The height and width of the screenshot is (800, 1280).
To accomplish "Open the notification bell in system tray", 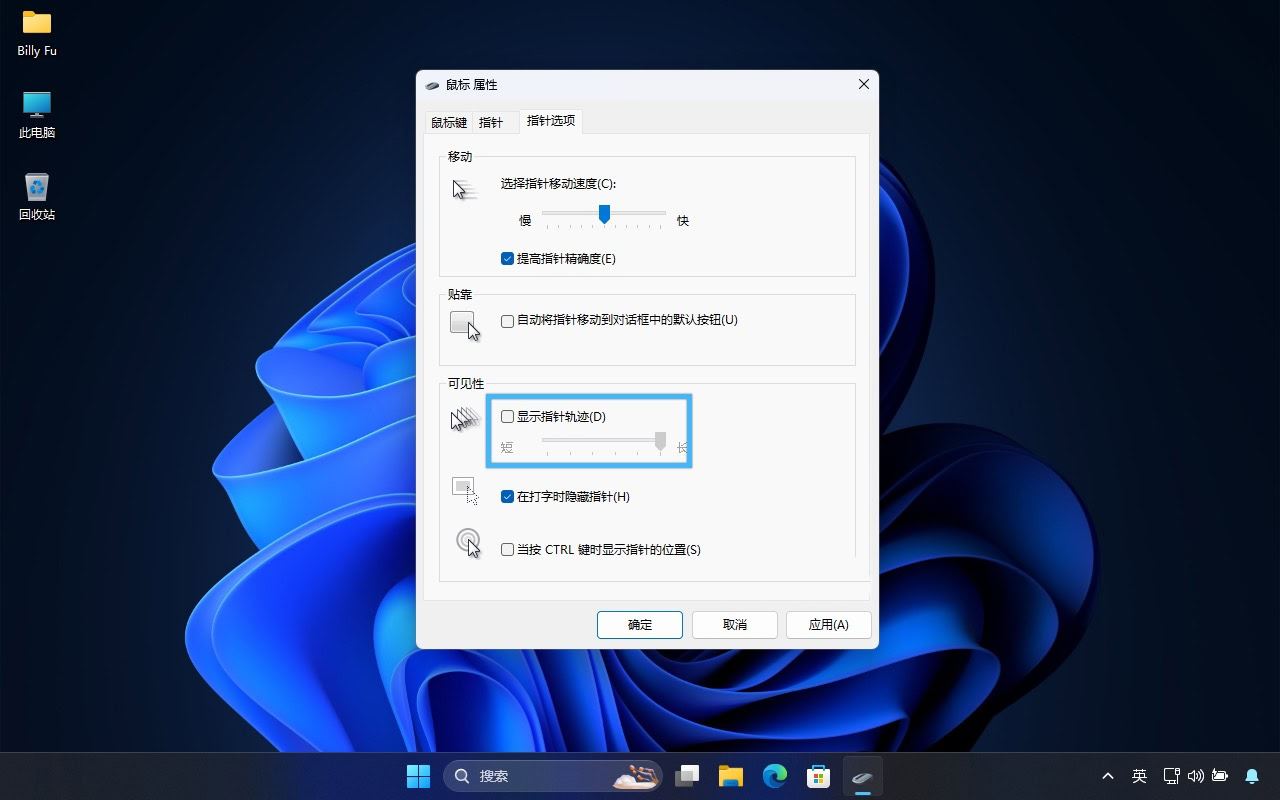I will 1251,776.
